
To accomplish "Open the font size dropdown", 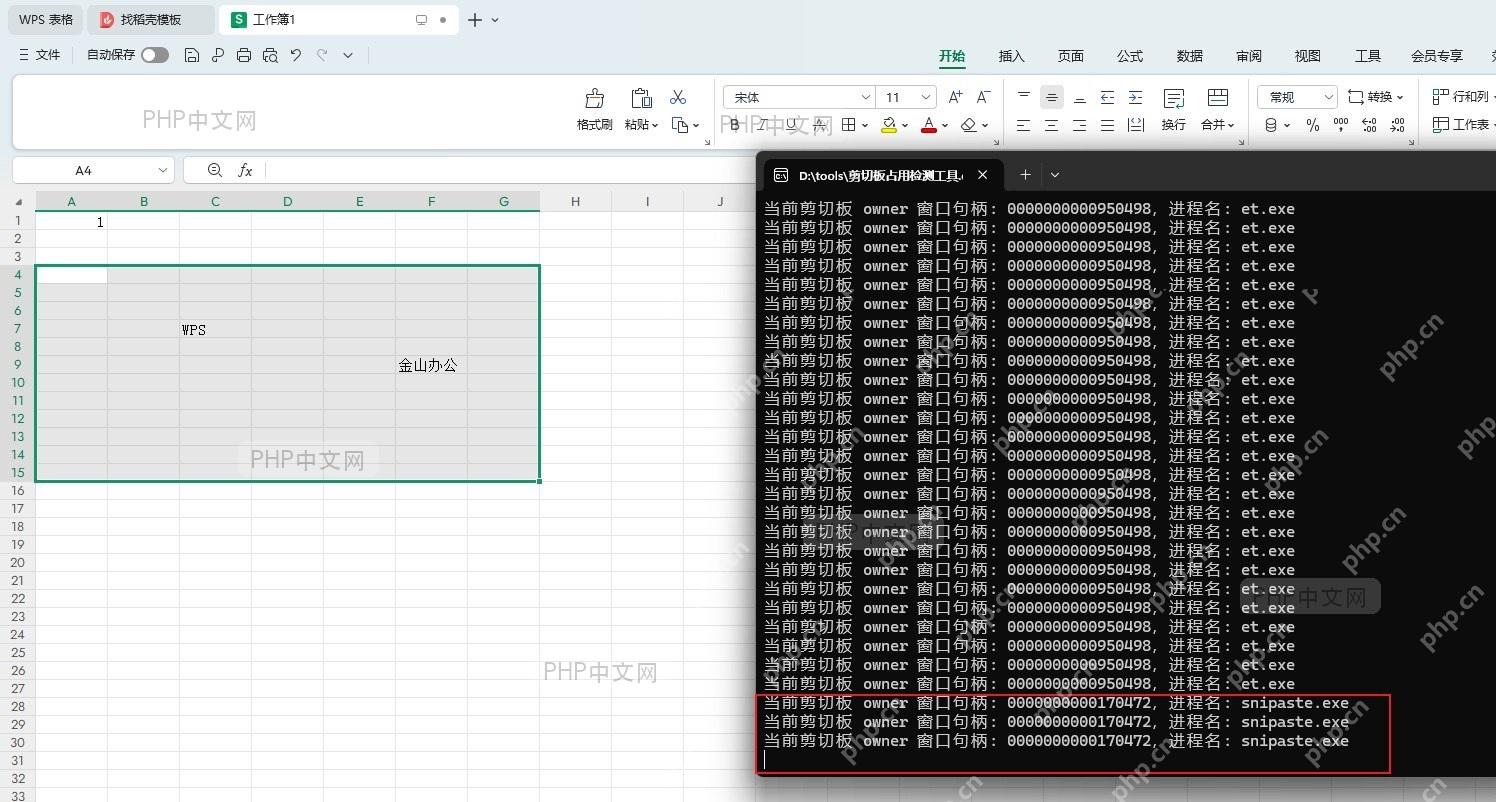I will pos(927,97).
